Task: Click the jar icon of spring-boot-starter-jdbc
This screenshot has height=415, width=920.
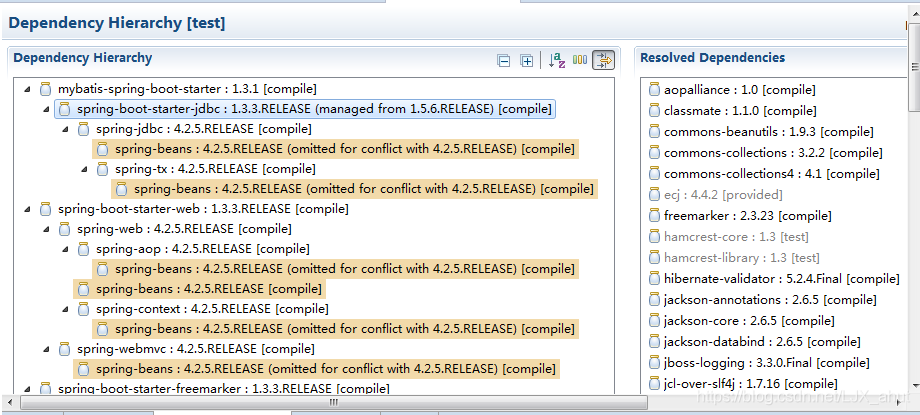Action: tap(65, 109)
